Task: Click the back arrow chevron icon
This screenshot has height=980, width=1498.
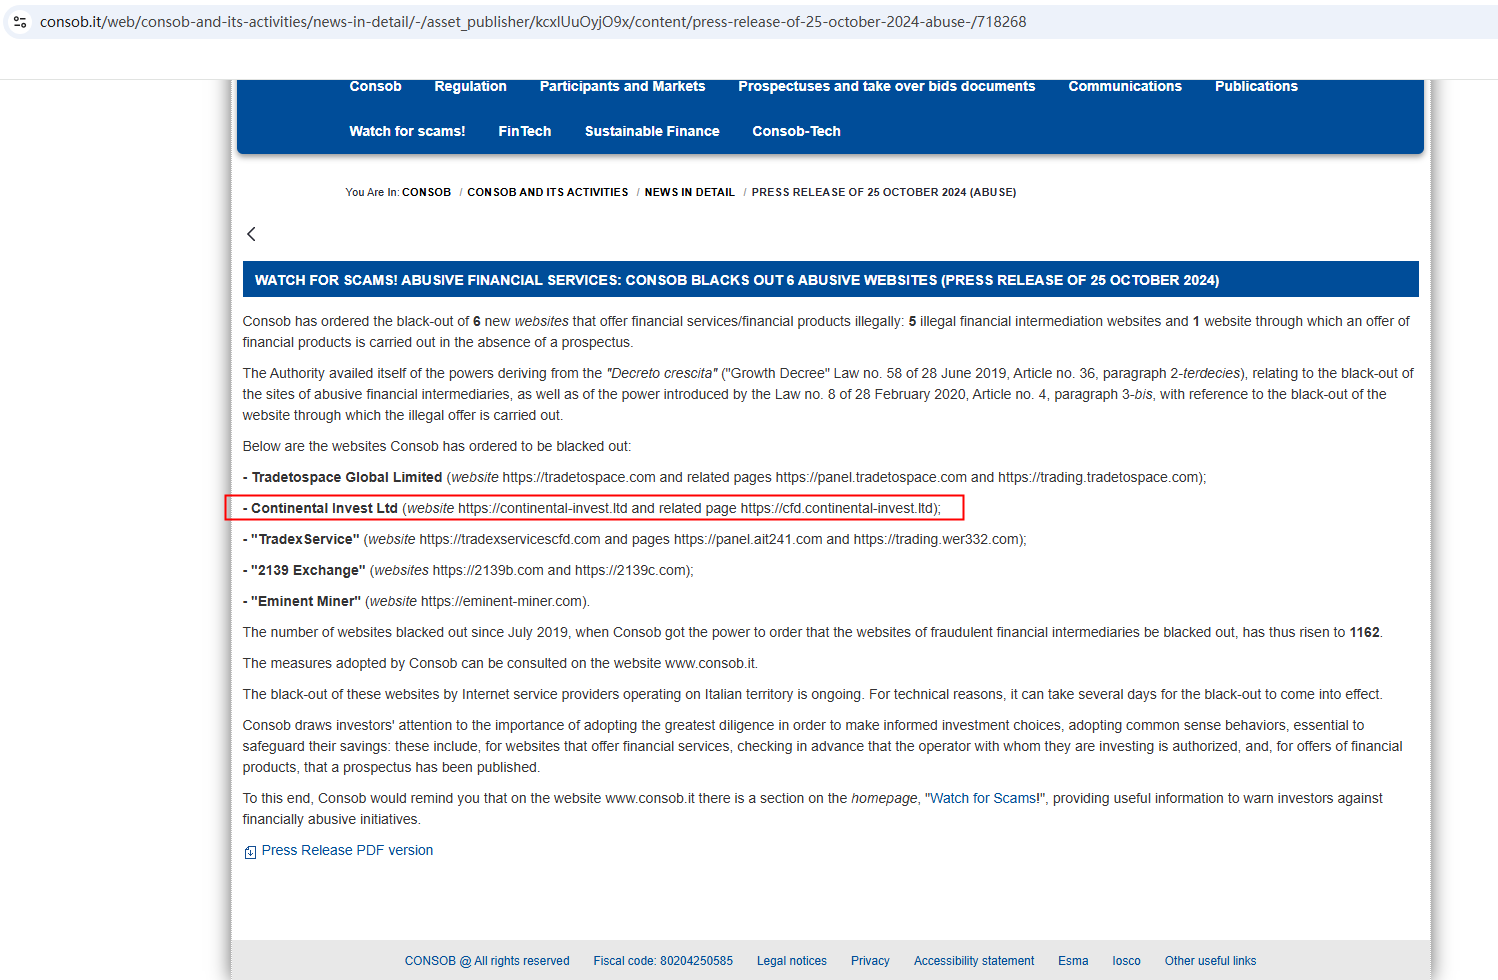Action: 251,234
